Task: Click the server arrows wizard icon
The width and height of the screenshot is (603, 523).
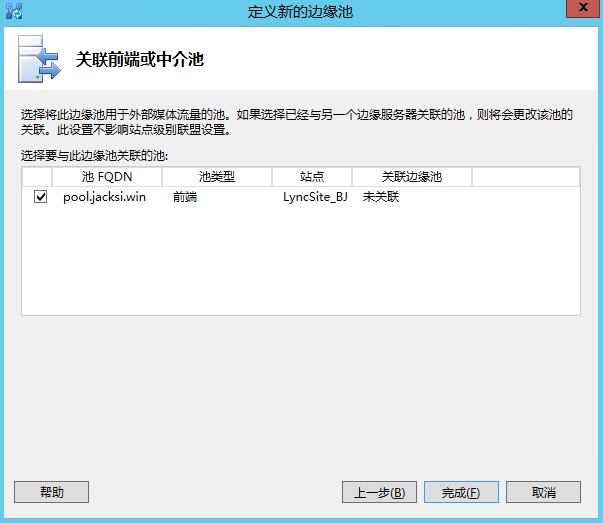Action: (39, 59)
